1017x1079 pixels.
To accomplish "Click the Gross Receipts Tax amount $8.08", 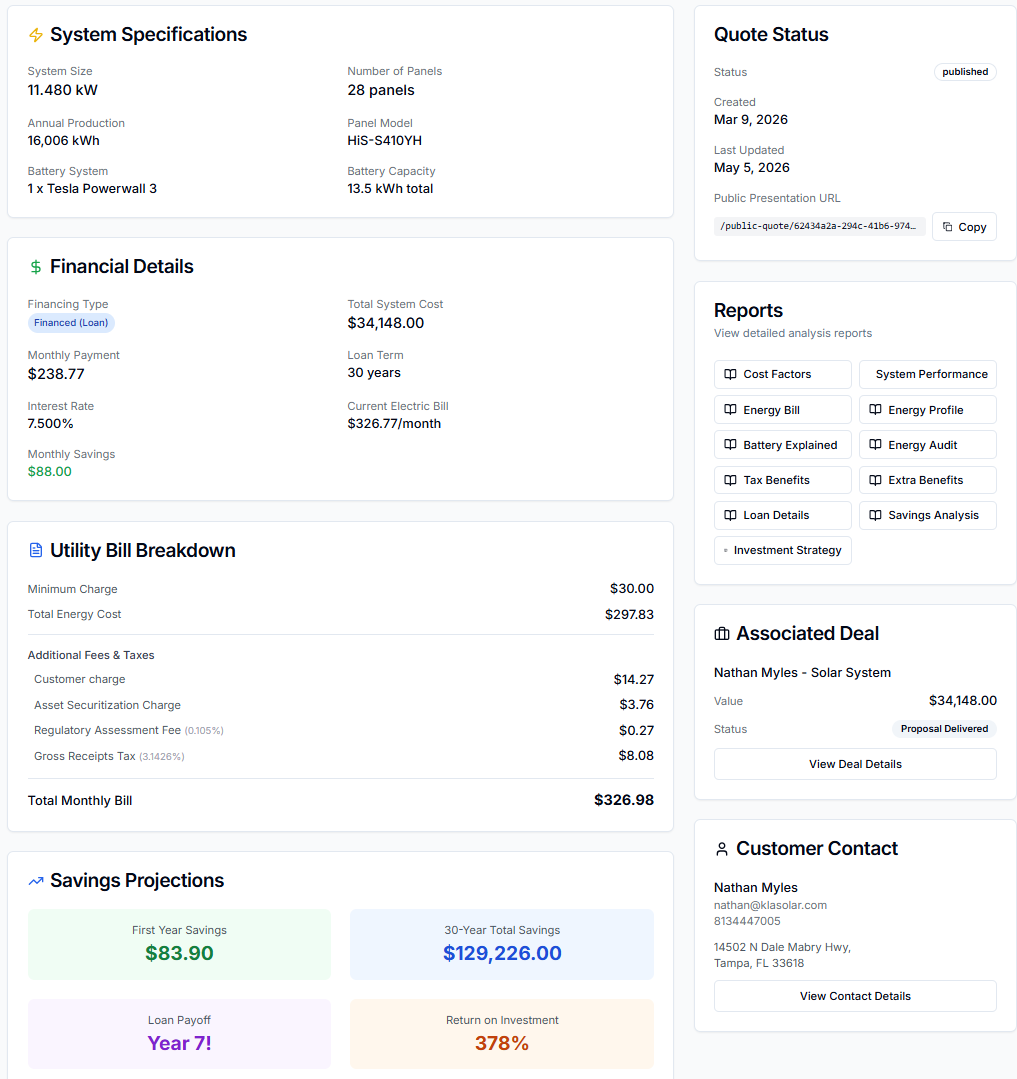I will (636, 756).
